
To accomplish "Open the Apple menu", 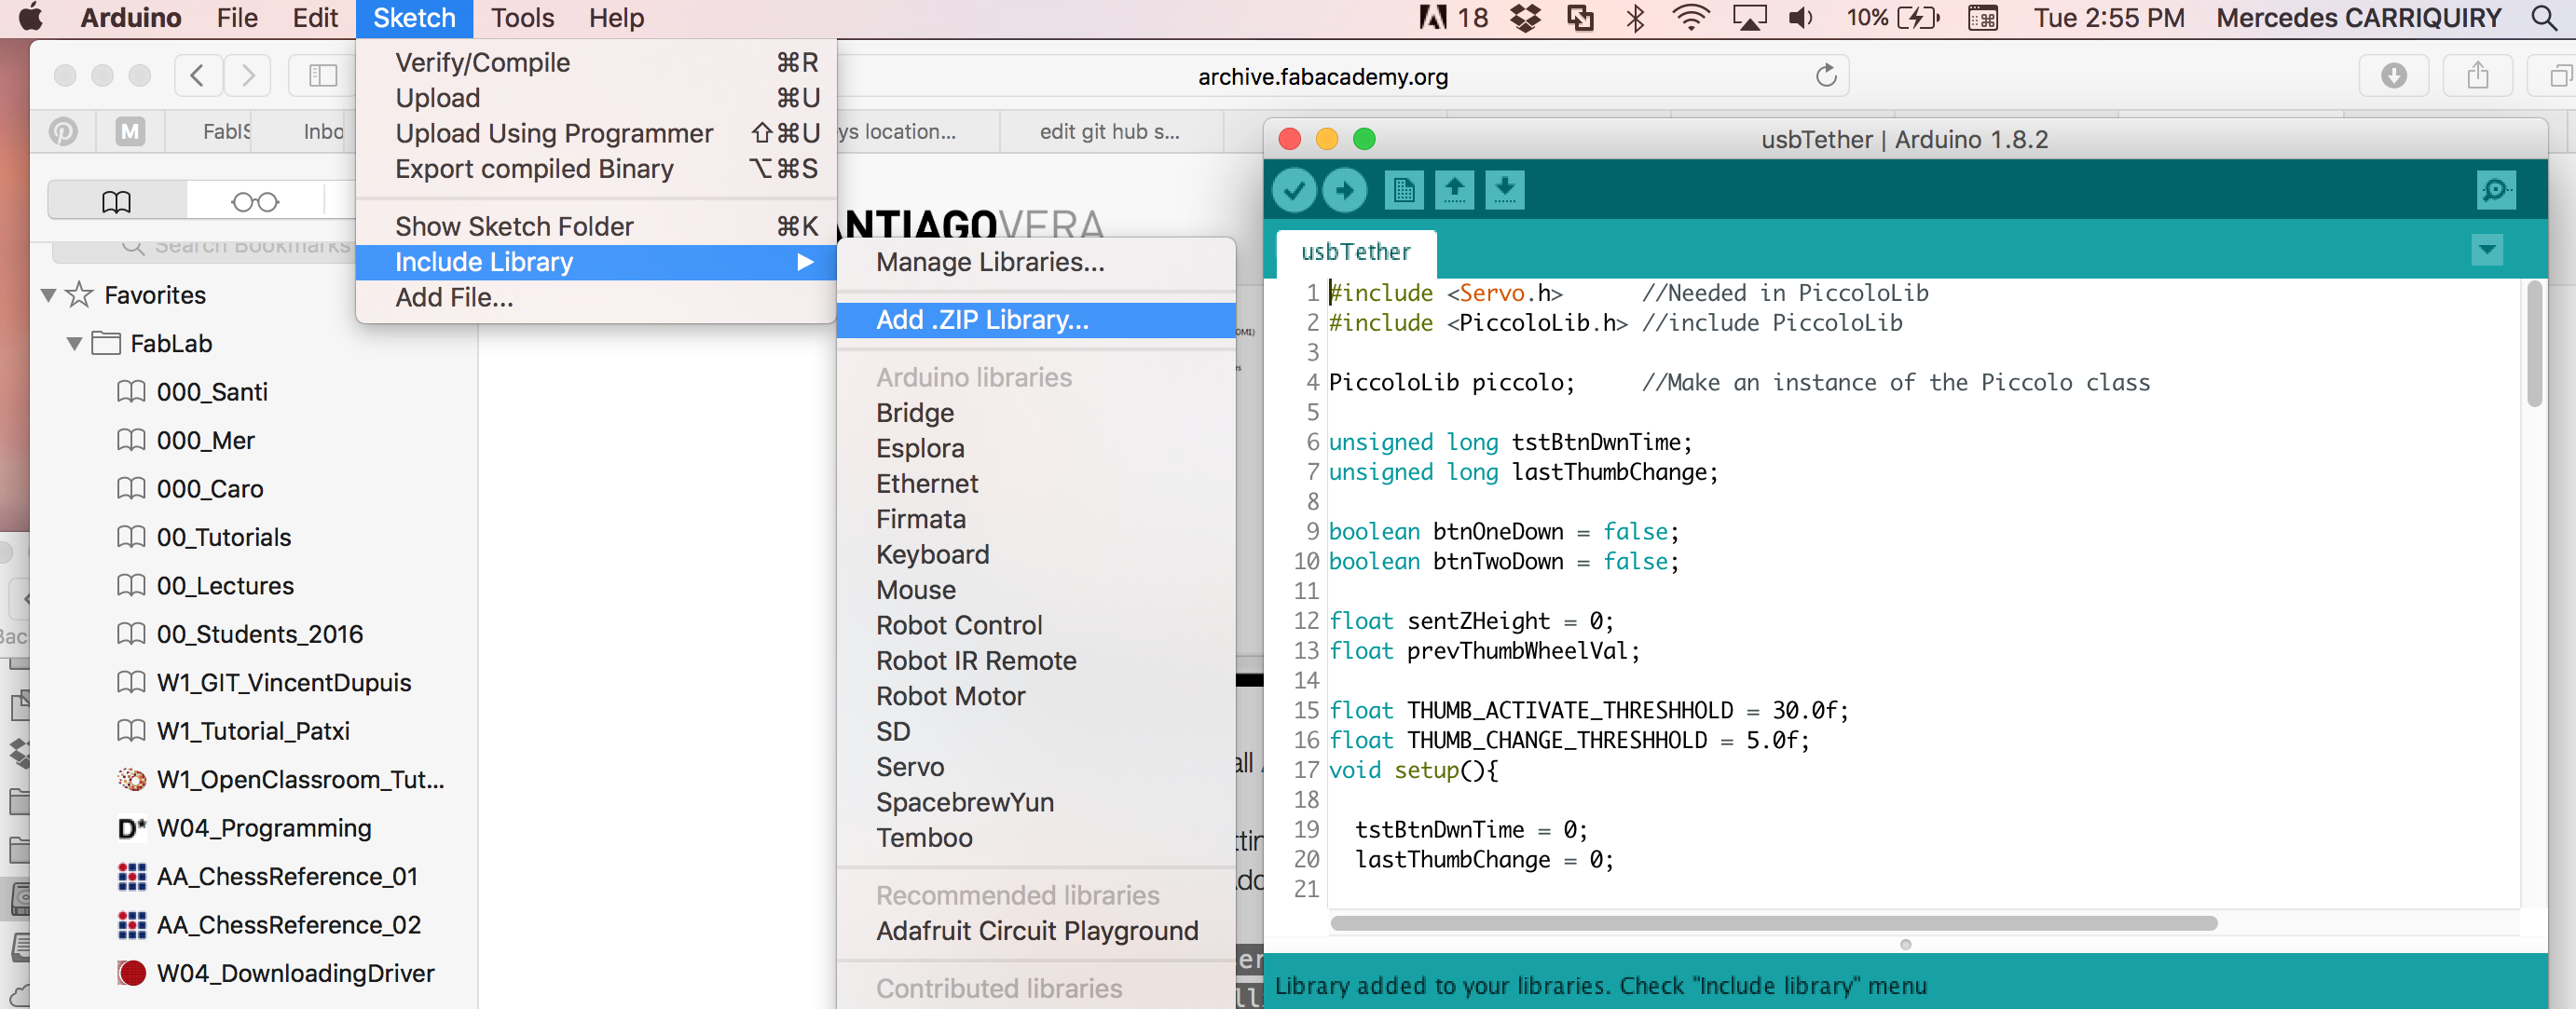I will pos(31,18).
